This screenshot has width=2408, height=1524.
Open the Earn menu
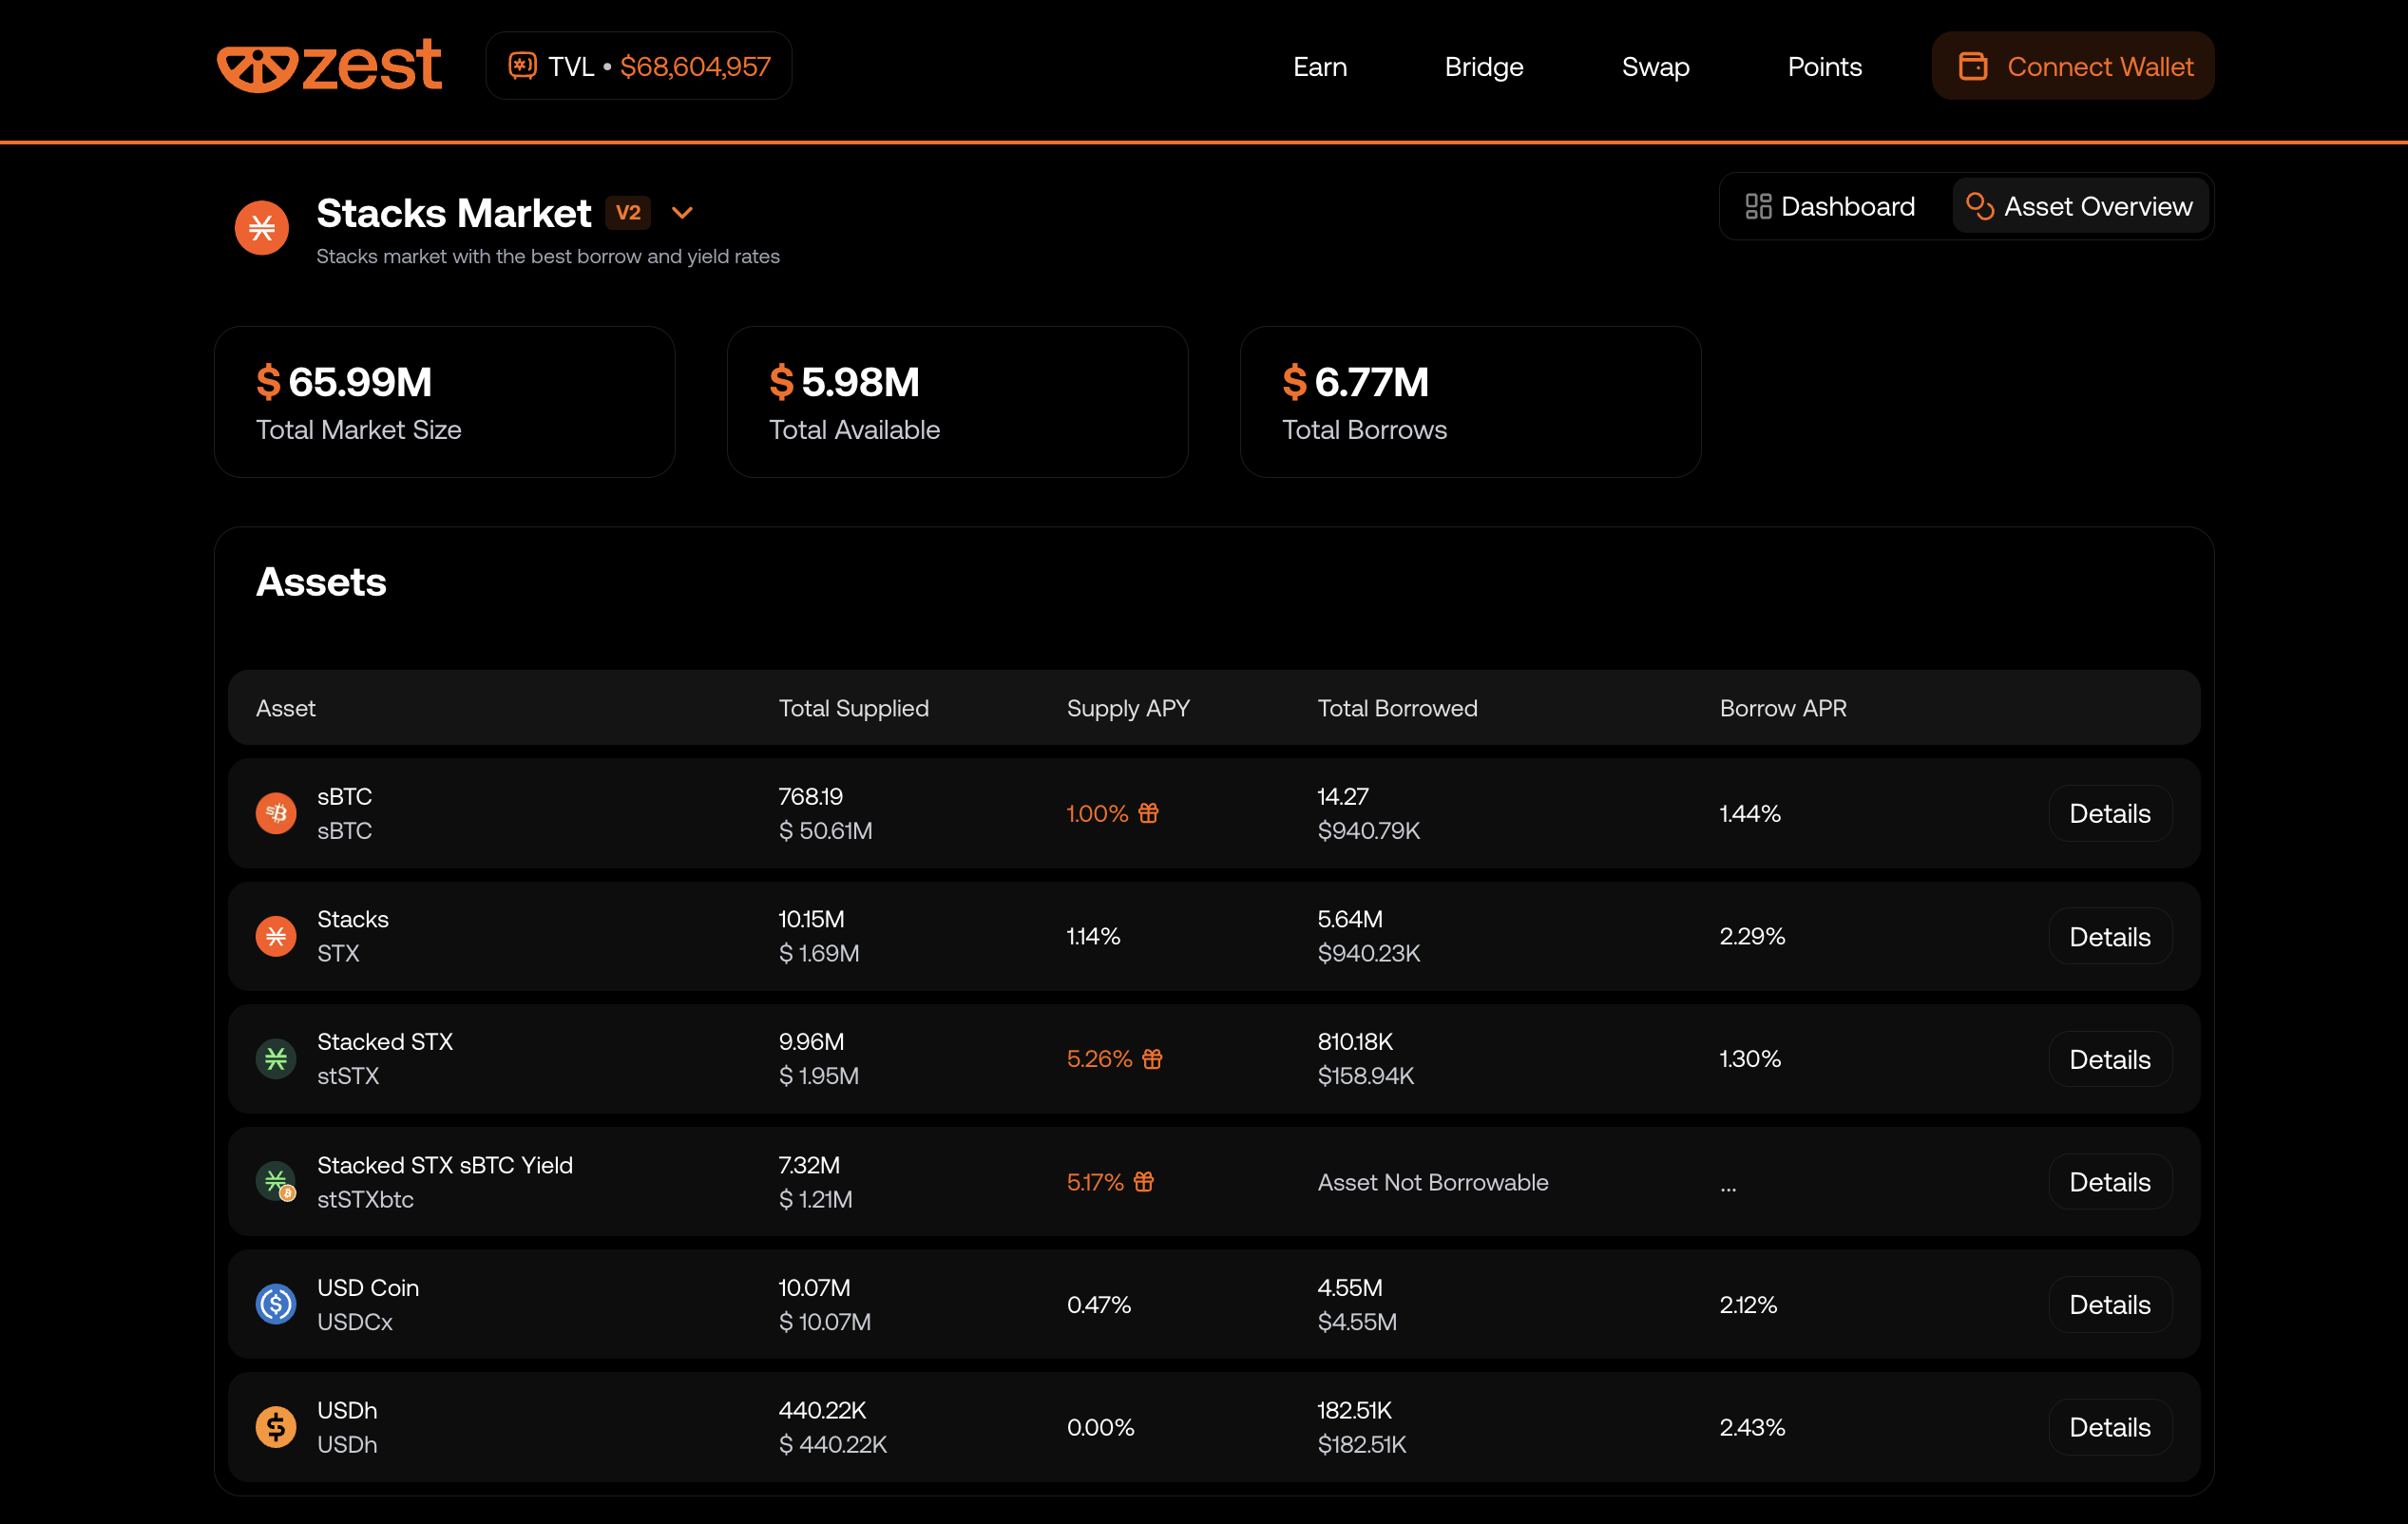click(1319, 66)
